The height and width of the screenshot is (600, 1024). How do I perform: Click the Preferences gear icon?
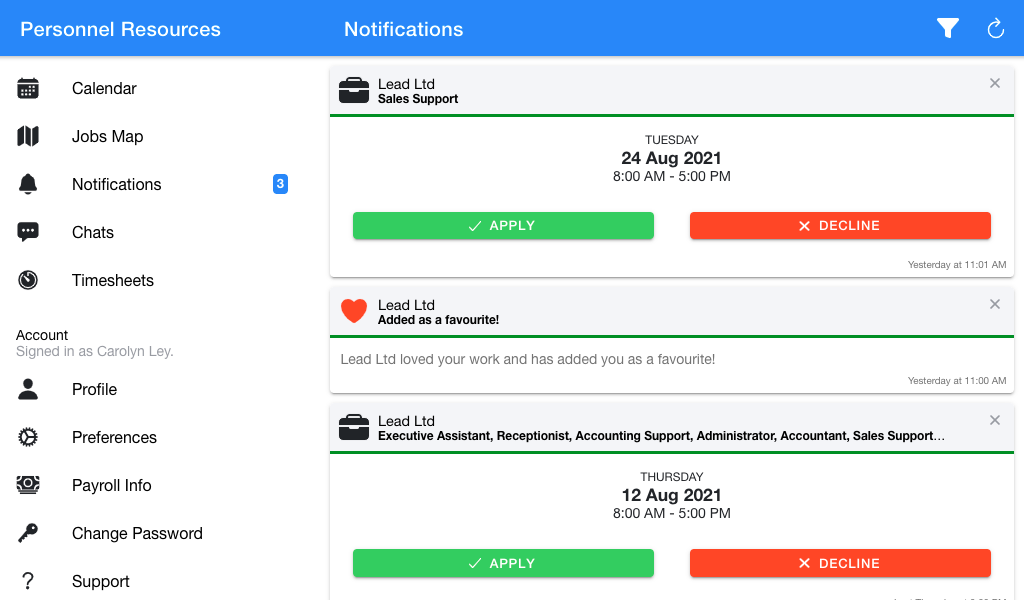(28, 437)
